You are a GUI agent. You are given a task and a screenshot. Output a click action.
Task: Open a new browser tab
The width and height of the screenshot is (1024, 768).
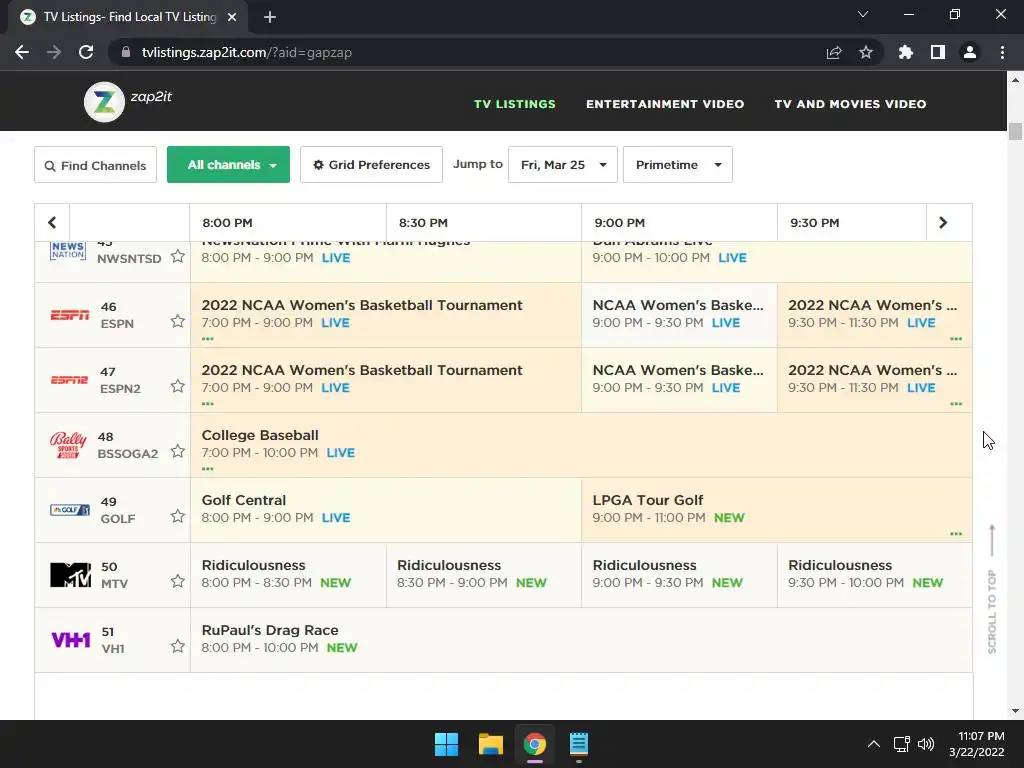[270, 17]
